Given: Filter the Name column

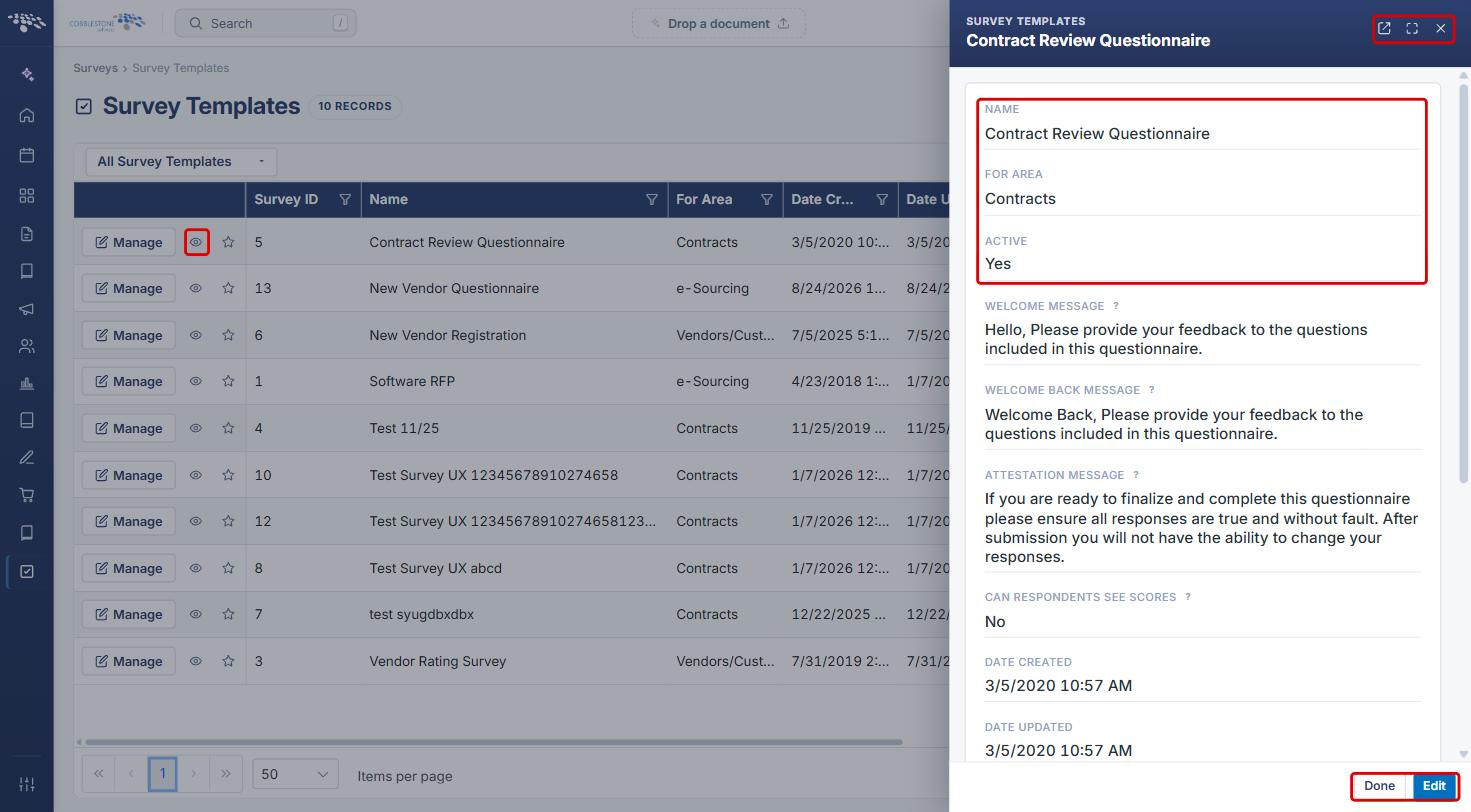Looking at the screenshot, I should (x=652, y=200).
